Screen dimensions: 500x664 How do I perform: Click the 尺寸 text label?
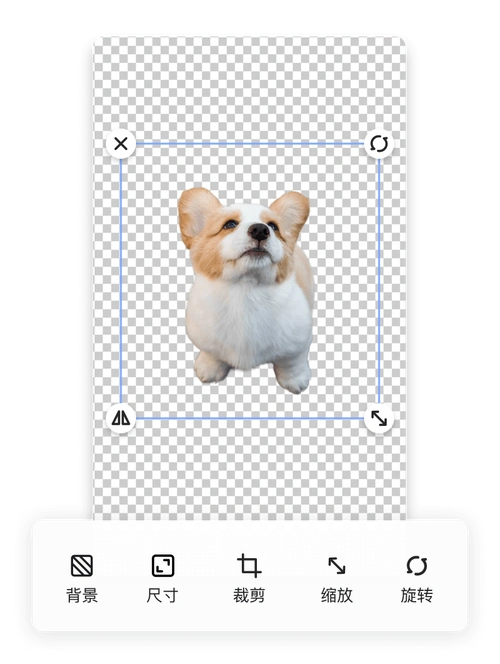tap(163, 595)
